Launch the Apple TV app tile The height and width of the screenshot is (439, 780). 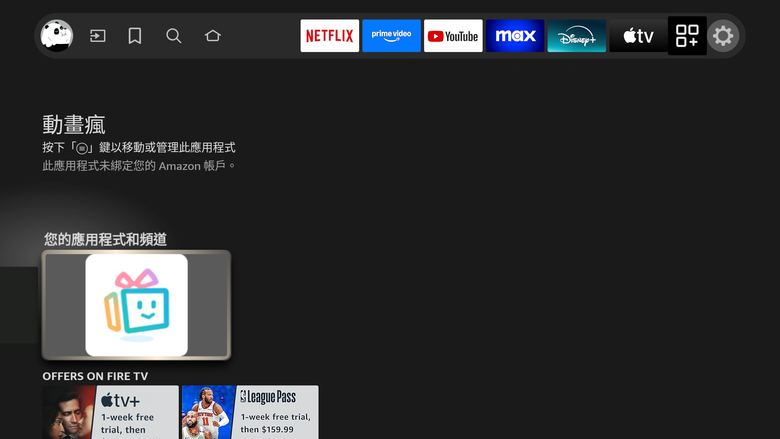click(x=638, y=36)
